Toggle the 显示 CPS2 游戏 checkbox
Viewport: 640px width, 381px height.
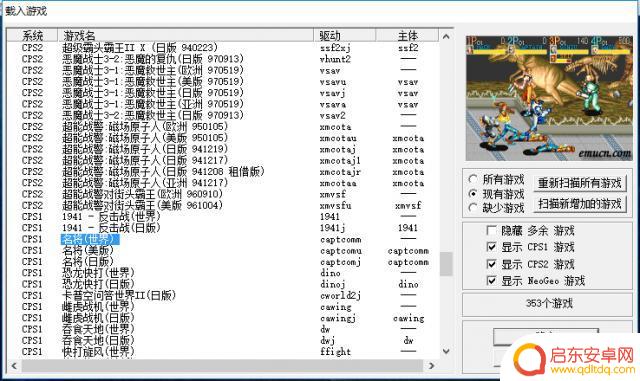click(492, 264)
